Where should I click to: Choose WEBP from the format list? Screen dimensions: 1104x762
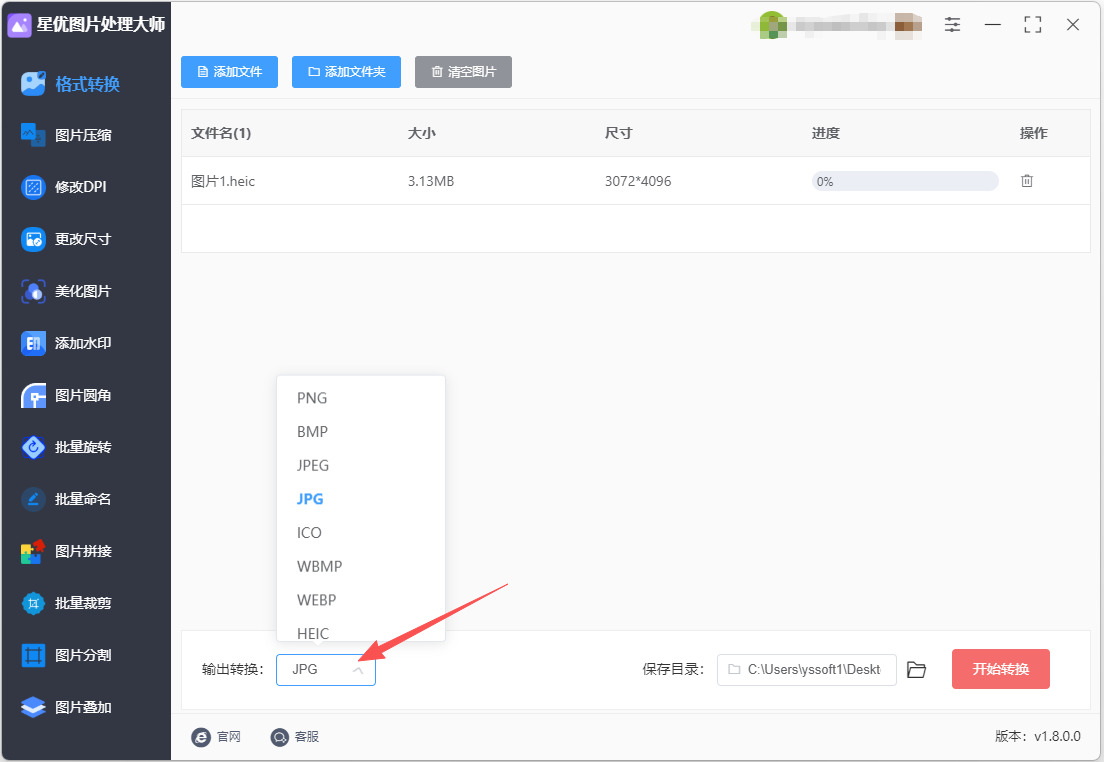(360, 600)
